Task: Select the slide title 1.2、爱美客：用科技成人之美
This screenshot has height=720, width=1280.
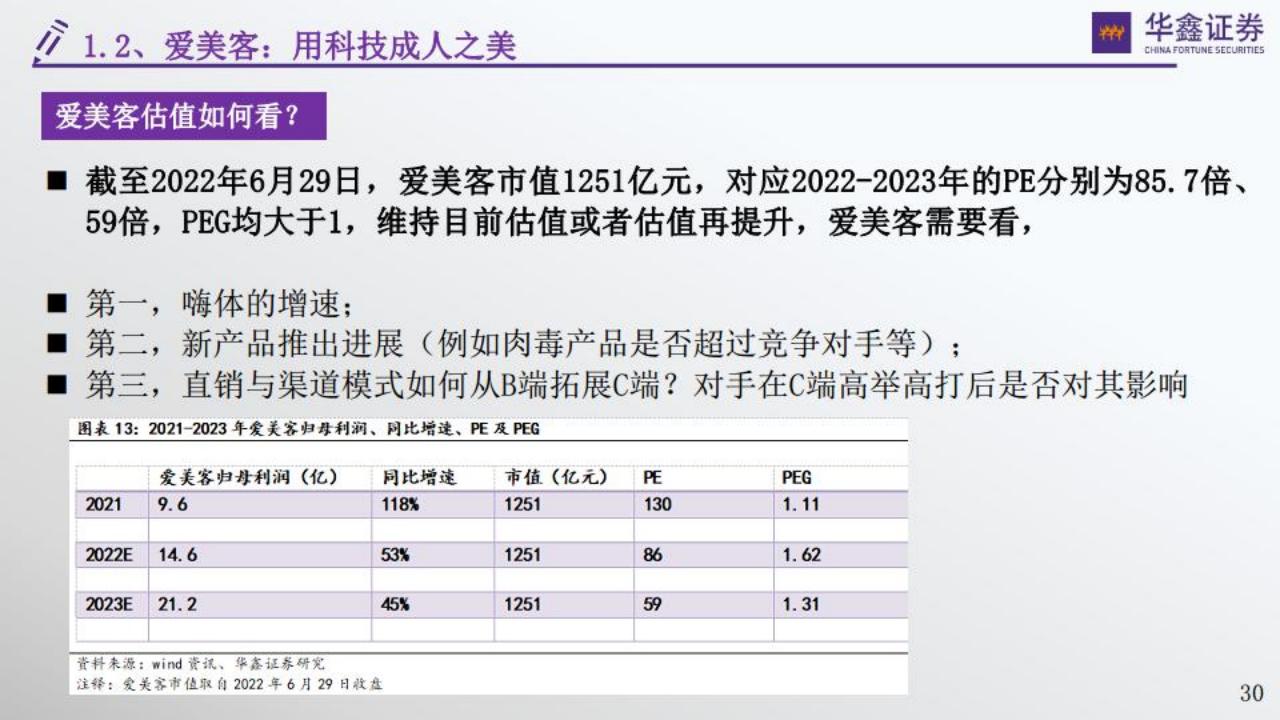Action: 299,45
